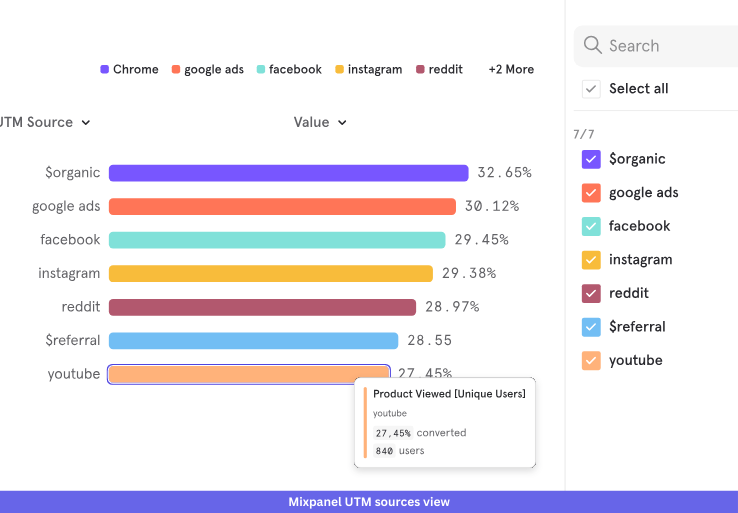
Task: Click the Chrome legend color dot
Action: click(x=104, y=70)
